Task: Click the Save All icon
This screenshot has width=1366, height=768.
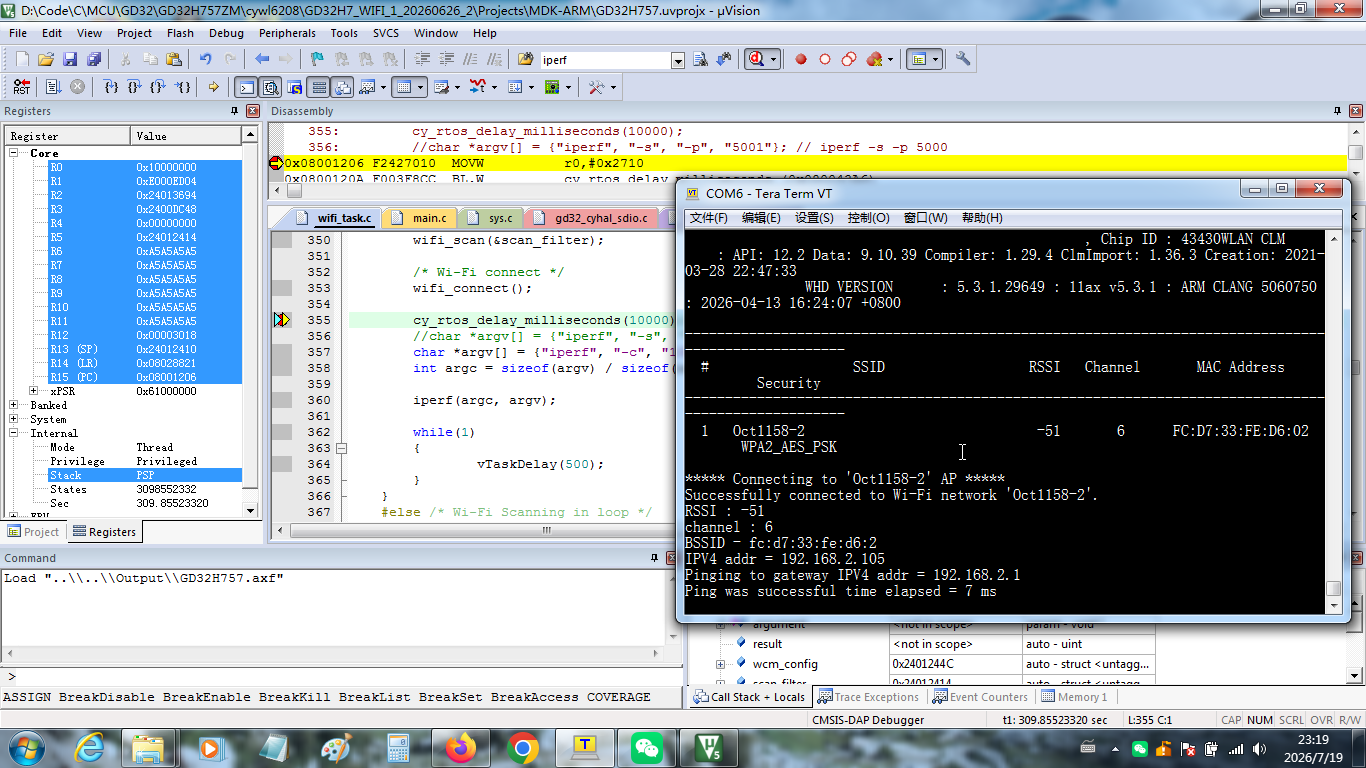Action: click(93, 60)
